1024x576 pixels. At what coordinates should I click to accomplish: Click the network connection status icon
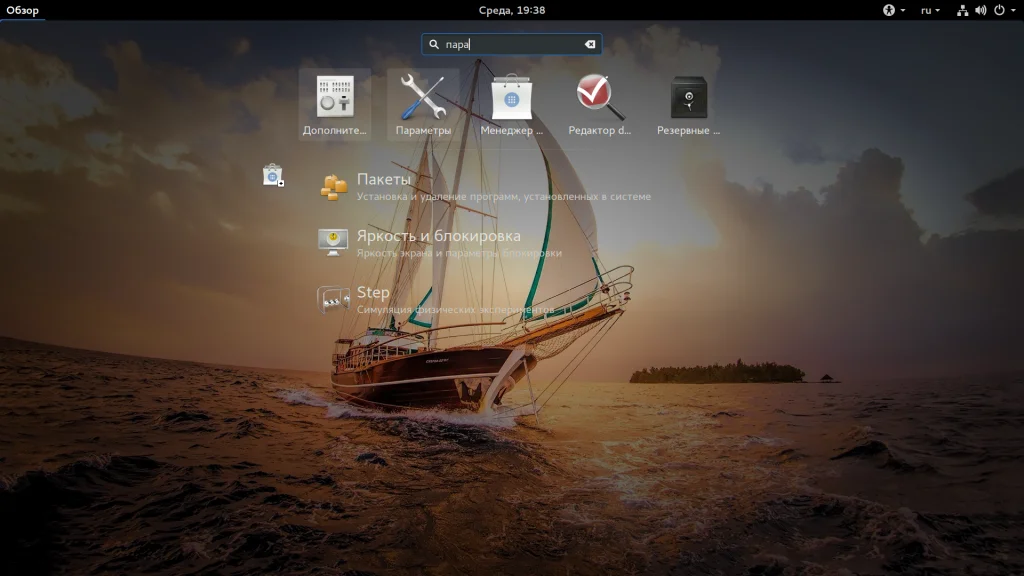(x=962, y=10)
